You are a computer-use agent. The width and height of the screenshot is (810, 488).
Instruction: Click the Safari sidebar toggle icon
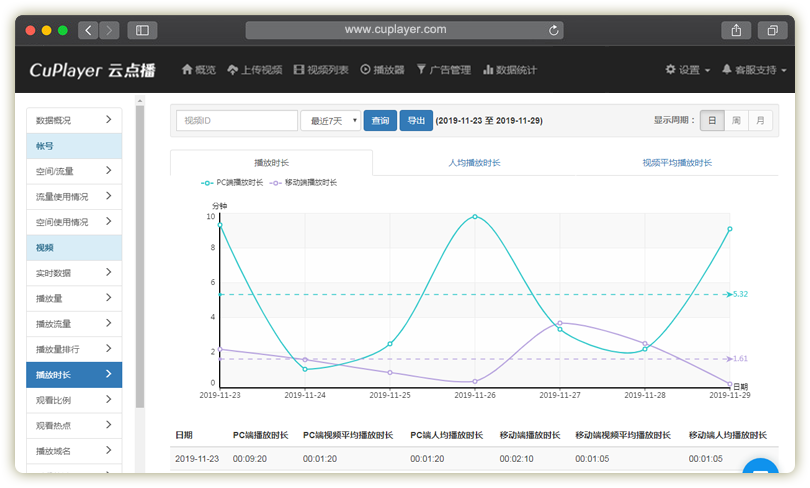click(x=141, y=30)
